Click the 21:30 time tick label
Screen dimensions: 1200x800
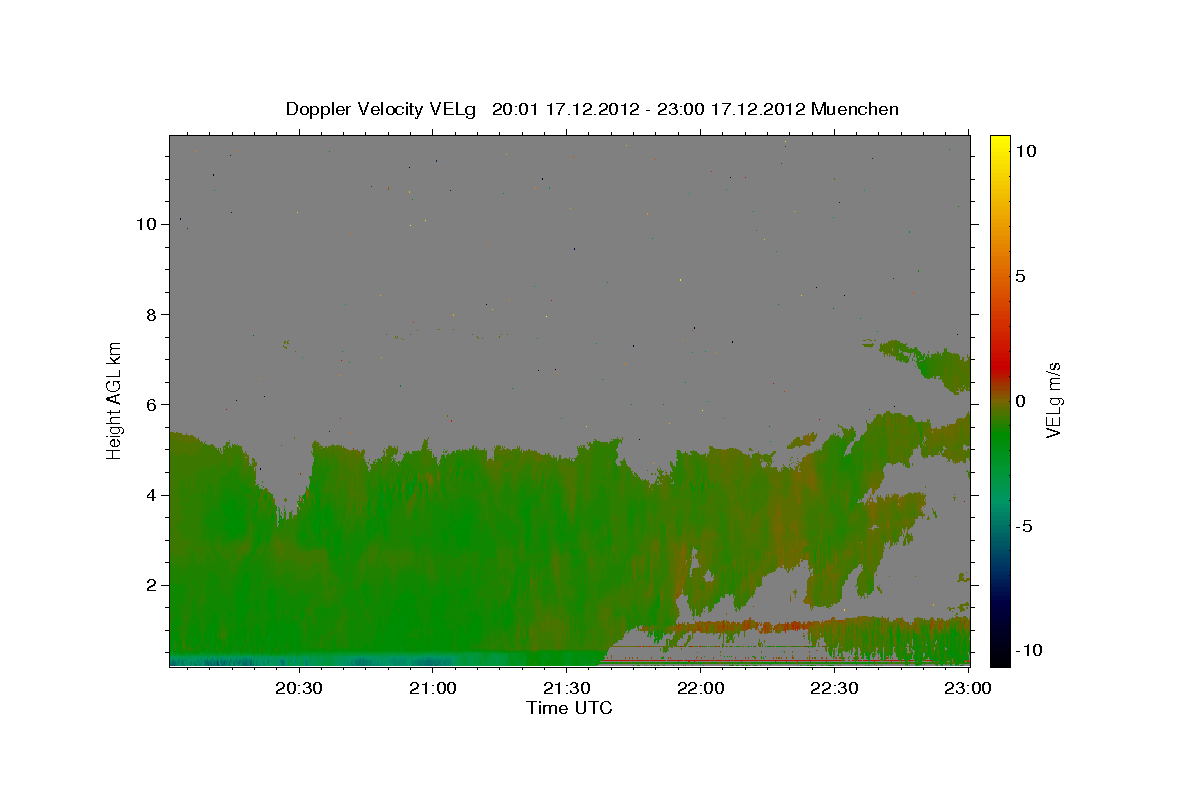(x=567, y=689)
